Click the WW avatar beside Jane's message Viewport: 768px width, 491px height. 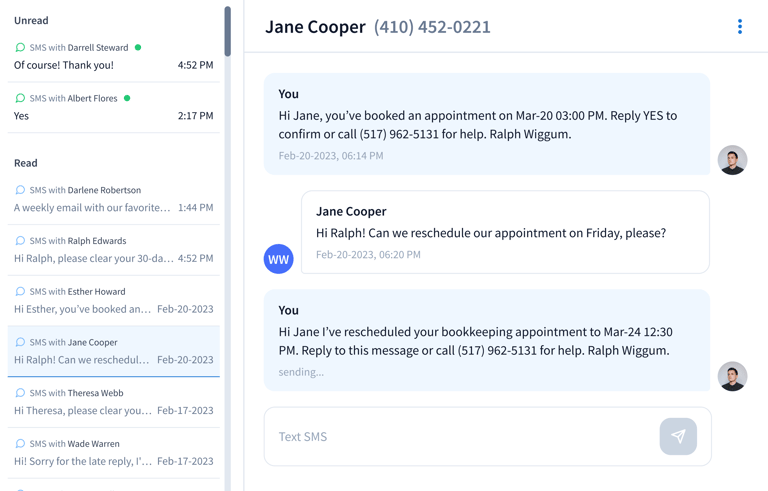click(278, 259)
